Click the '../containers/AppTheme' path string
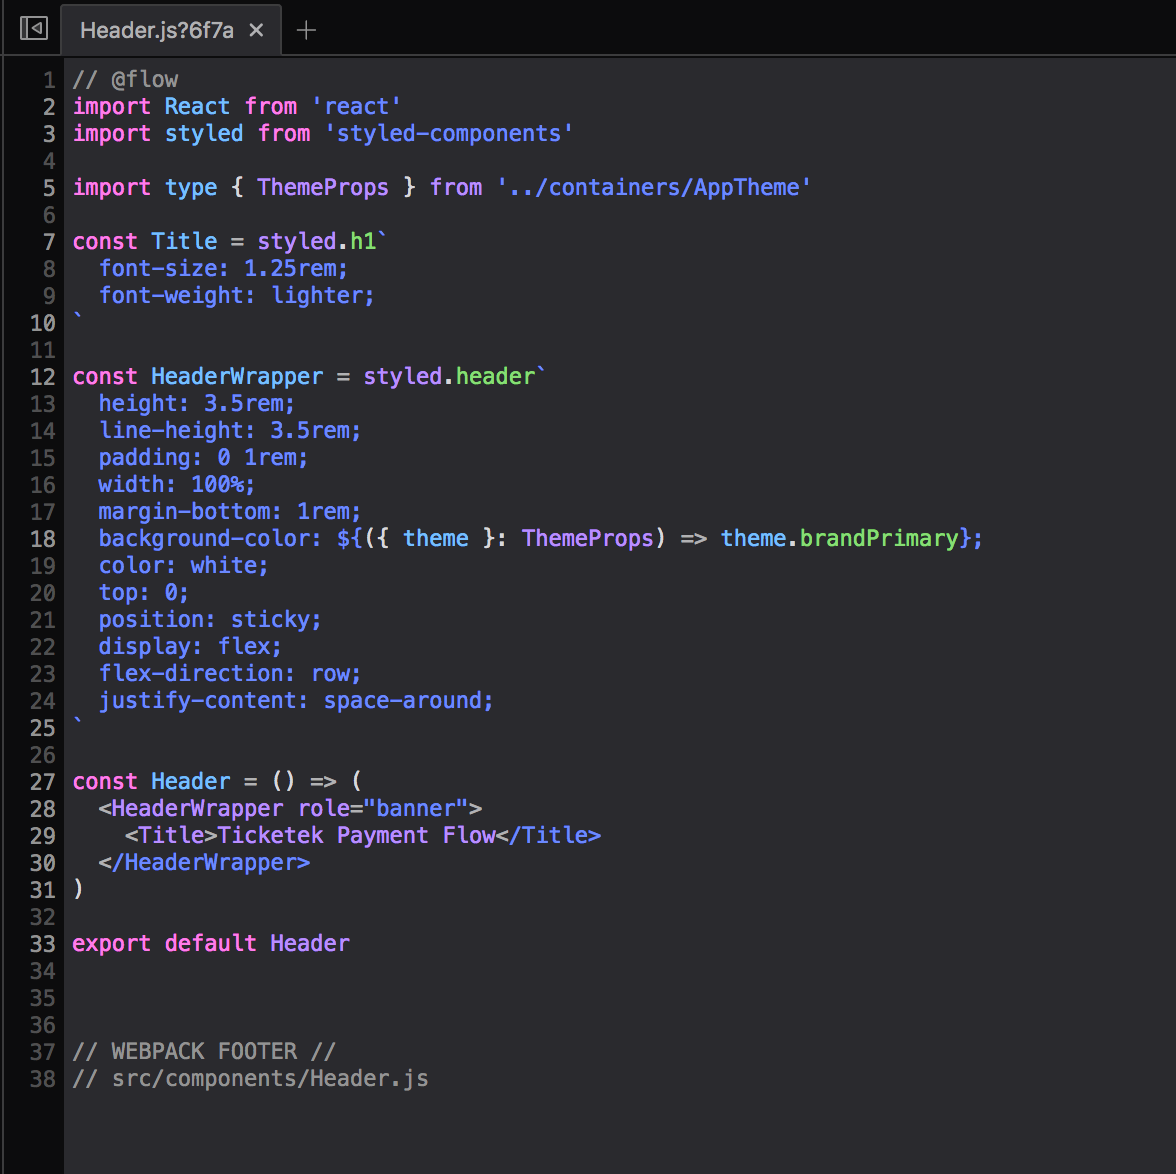This screenshot has width=1176, height=1174. coord(653,187)
